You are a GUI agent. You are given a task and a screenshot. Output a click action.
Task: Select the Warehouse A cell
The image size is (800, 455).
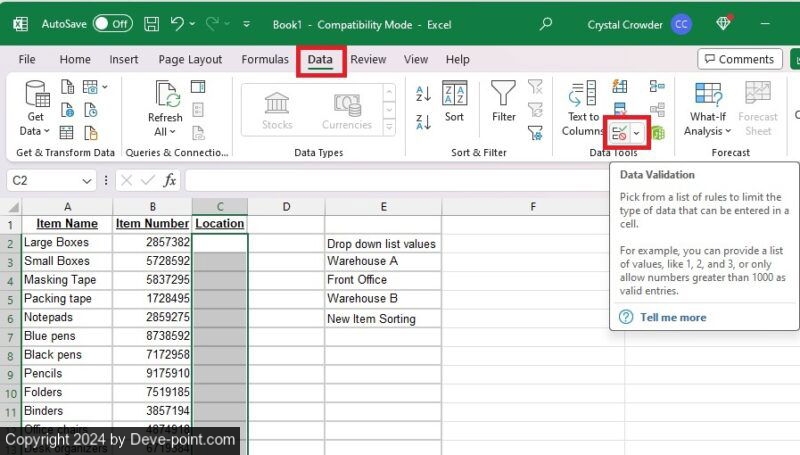(383, 261)
